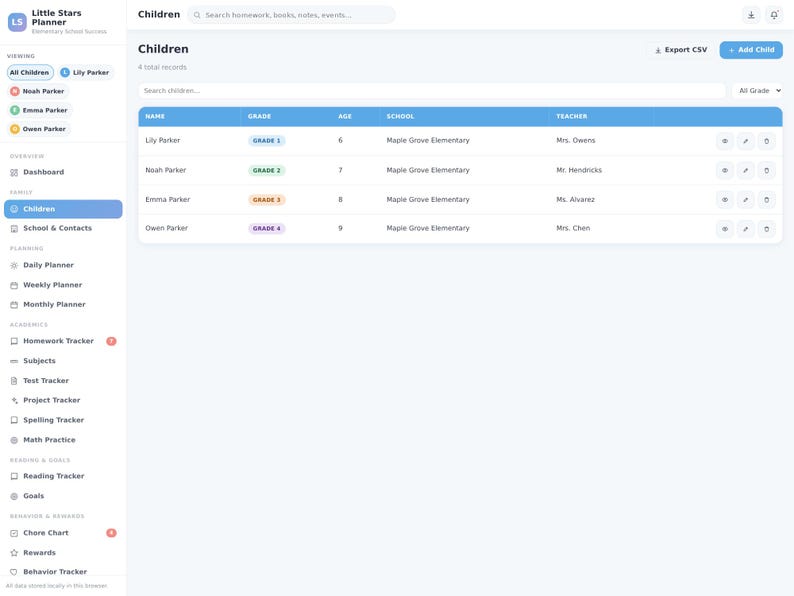View Owen Parker's record with eye icon
The image size is (794, 596).
(725, 229)
